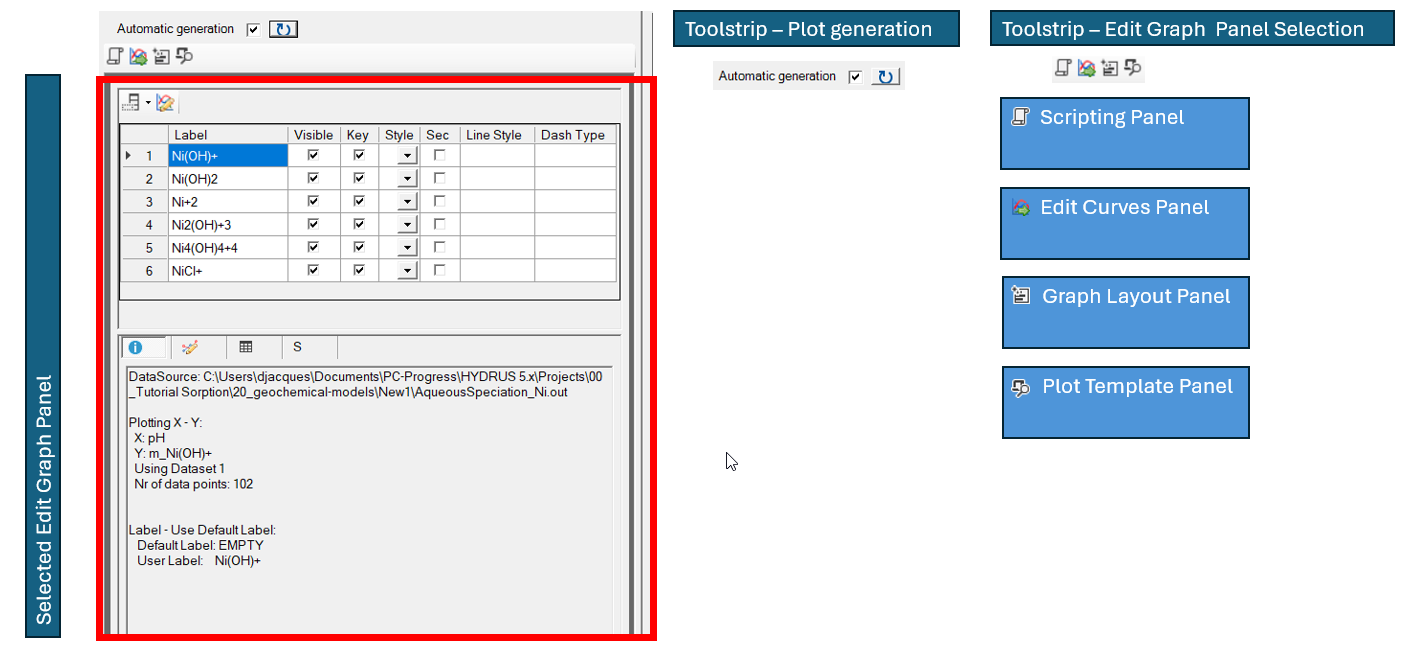This screenshot has width=1413, height=655.
Task: Click the Edit Curves icon above the red-framed panel
Action: (x=138, y=57)
